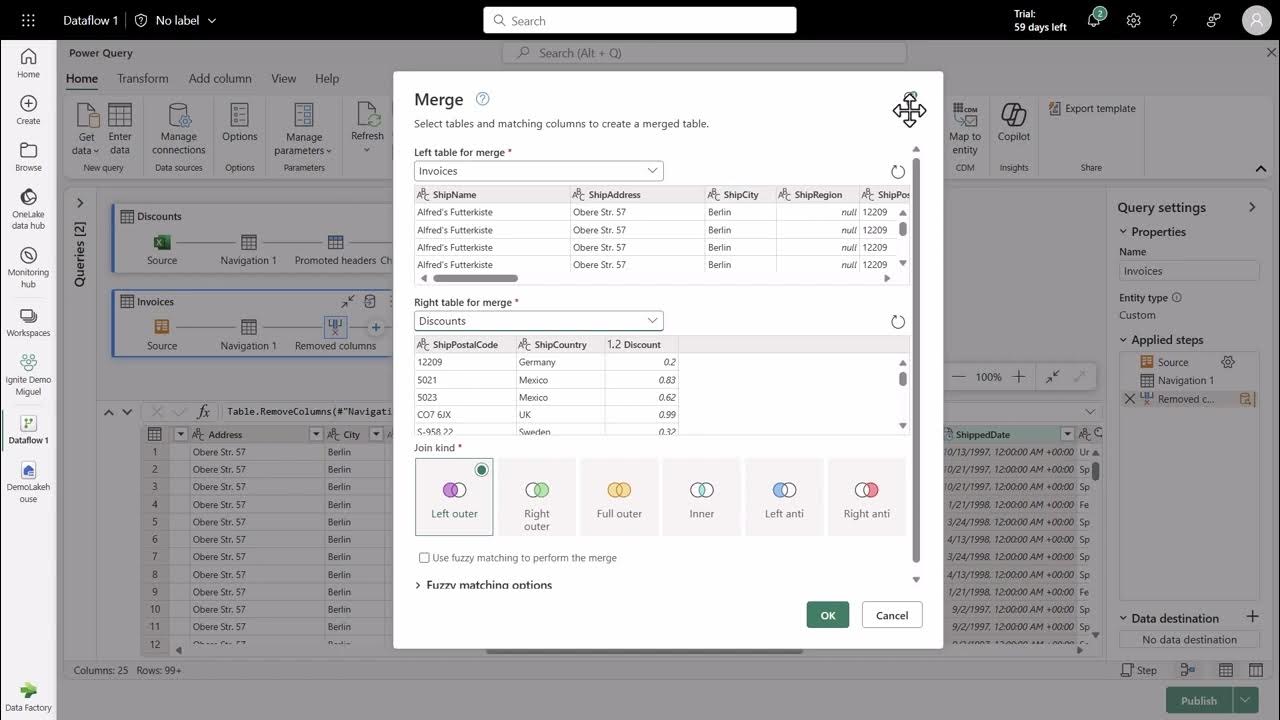Click Copilot in the ribbon
This screenshot has width=1280, height=720.
pos(1014,122)
